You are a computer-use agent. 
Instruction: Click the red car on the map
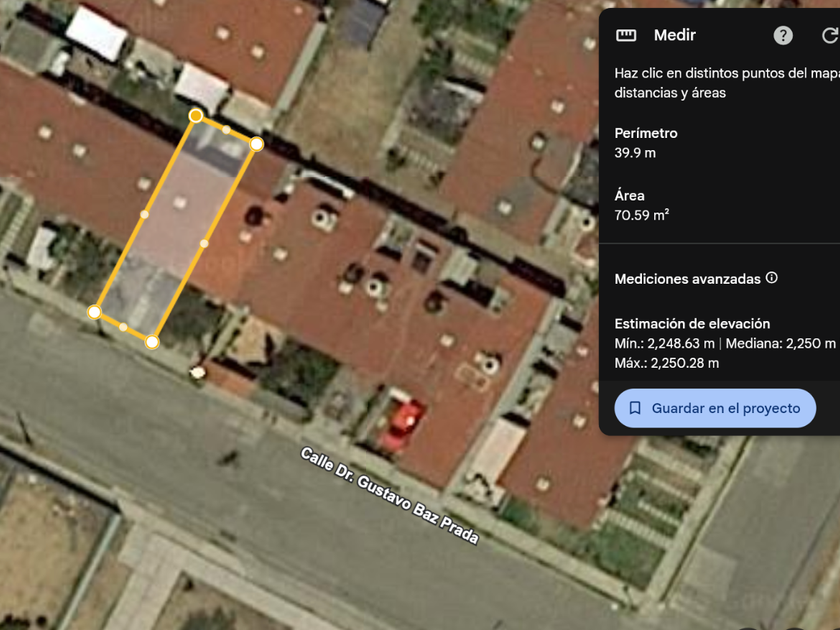[x=401, y=420]
